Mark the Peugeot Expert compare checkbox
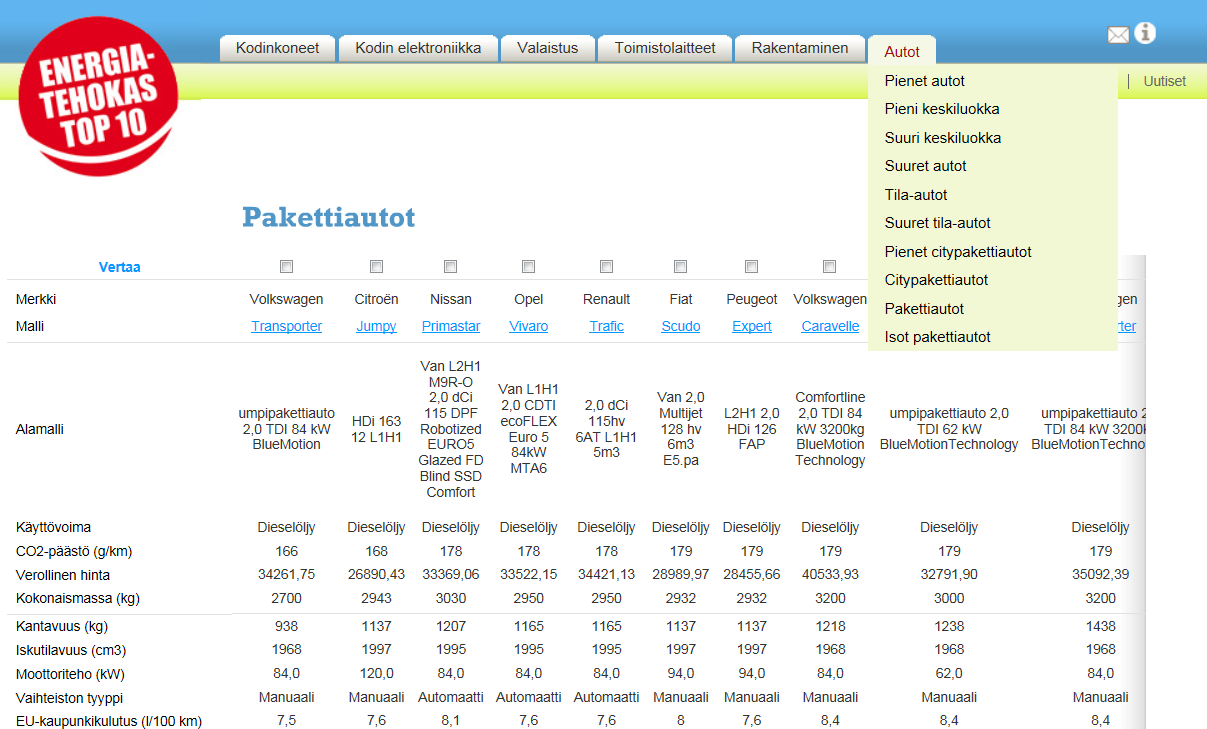The height and width of the screenshot is (729, 1207). click(752, 266)
